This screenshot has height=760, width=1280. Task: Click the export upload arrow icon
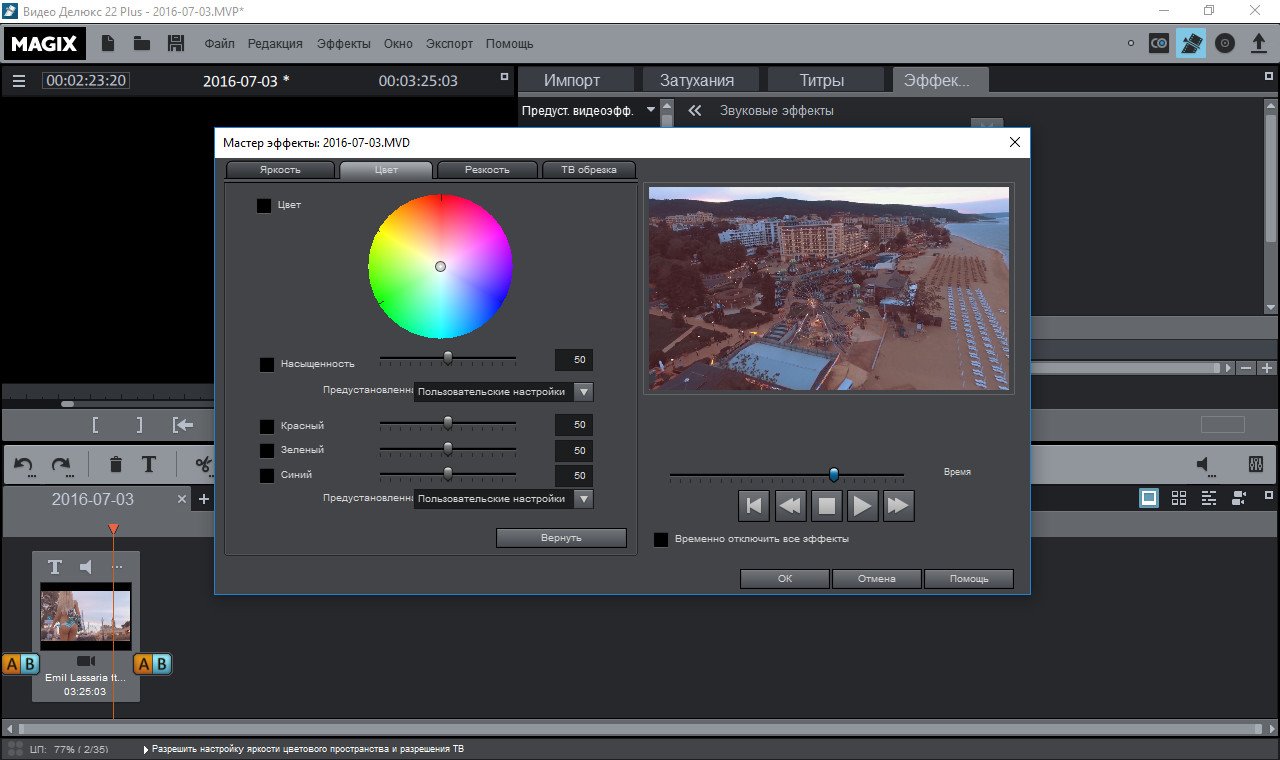point(1259,43)
